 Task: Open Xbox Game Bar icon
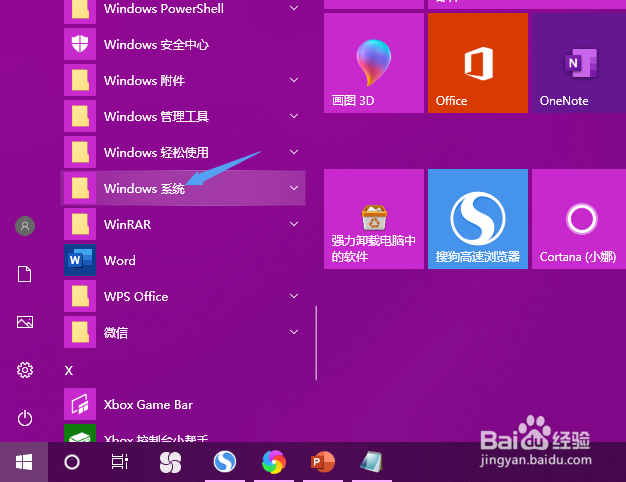(80, 404)
